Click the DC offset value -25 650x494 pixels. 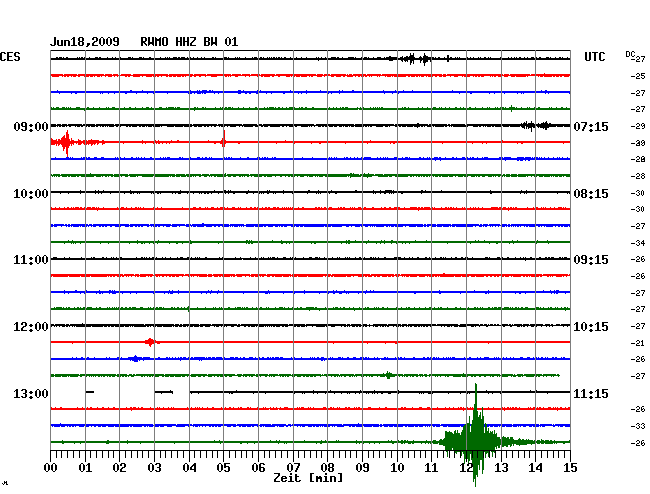coord(638,76)
